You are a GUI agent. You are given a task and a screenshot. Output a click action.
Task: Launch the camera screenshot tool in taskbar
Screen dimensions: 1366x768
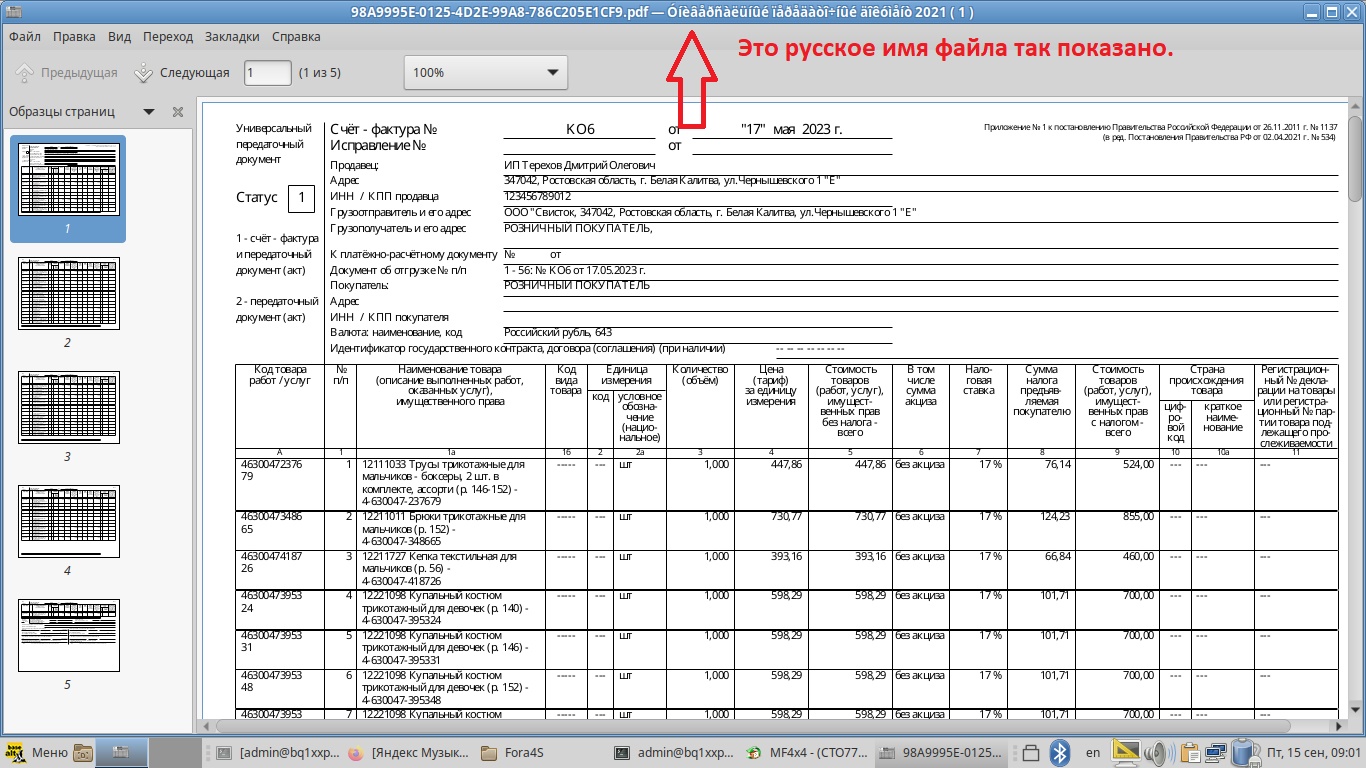(83, 752)
